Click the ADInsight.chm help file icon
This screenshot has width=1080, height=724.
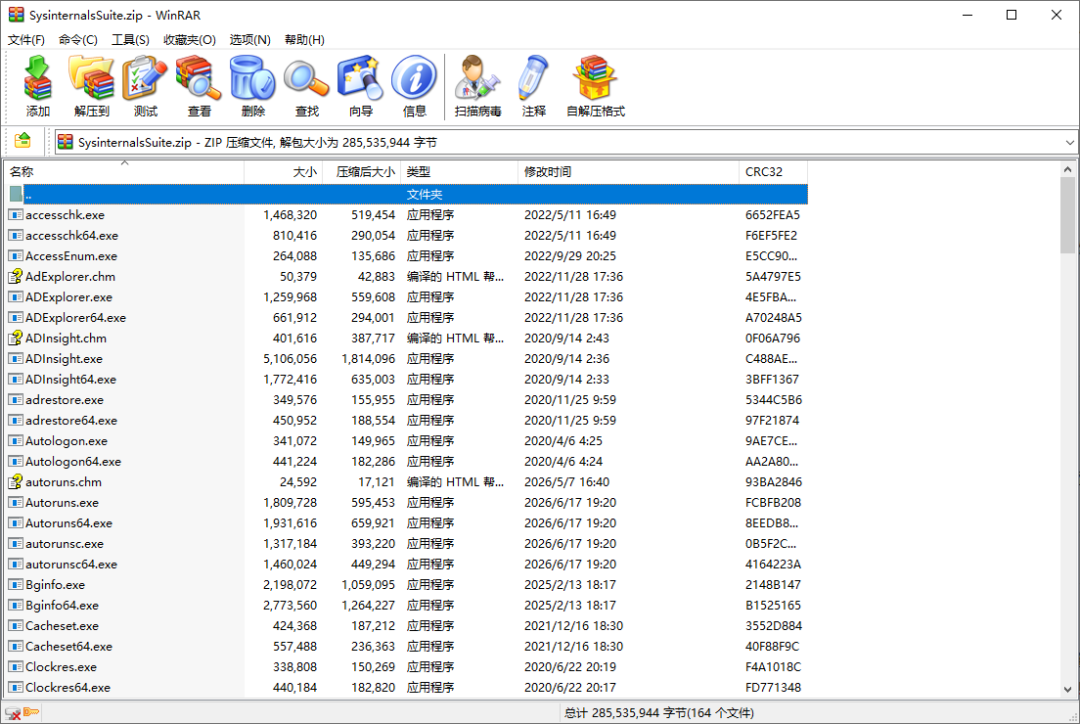pyautogui.click(x=15, y=338)
